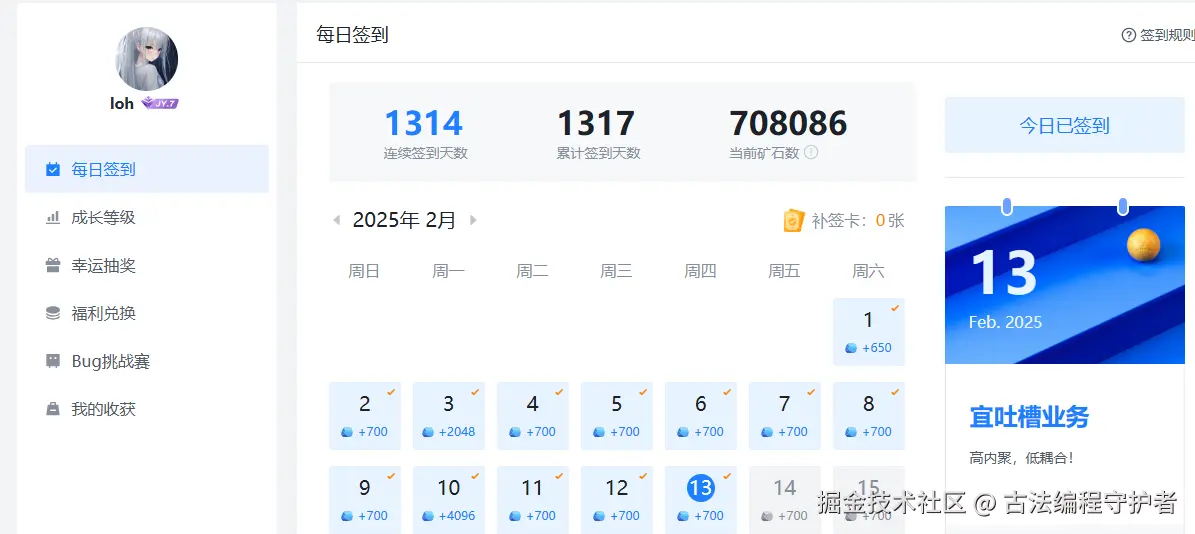Click the 2025年 2月 month label
The height and width of the screenshot is (534, 1195).
click(405, 220)
